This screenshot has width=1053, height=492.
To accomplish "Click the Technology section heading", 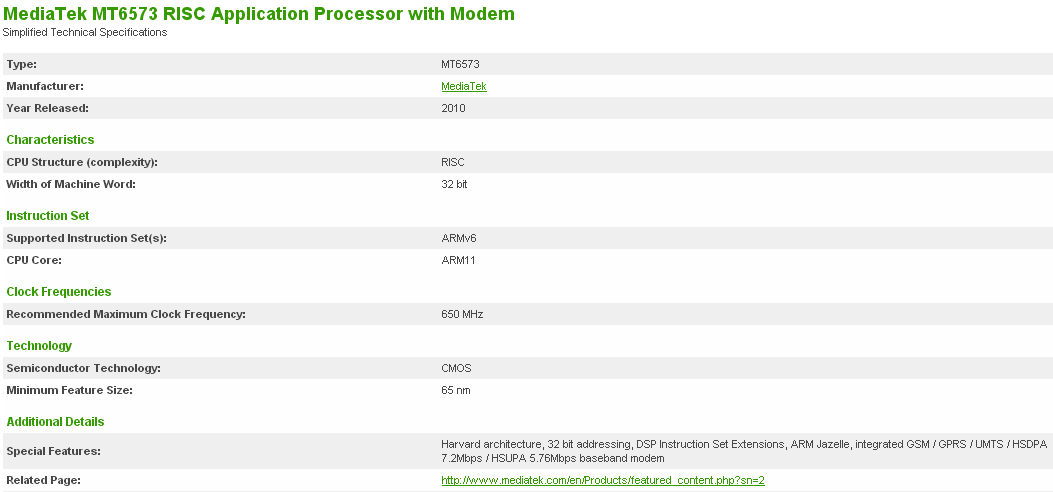I will point(39,346).
